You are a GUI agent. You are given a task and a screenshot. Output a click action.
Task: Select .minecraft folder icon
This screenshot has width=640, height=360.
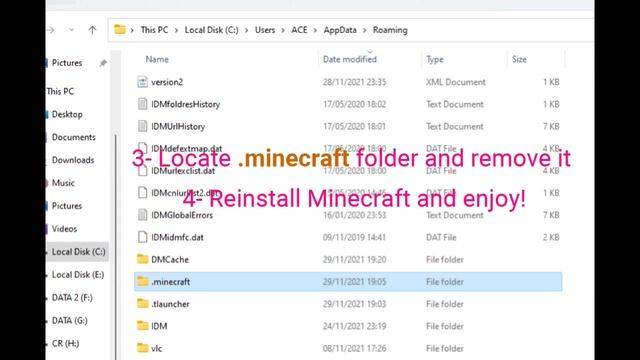click(x=142, y=281)
